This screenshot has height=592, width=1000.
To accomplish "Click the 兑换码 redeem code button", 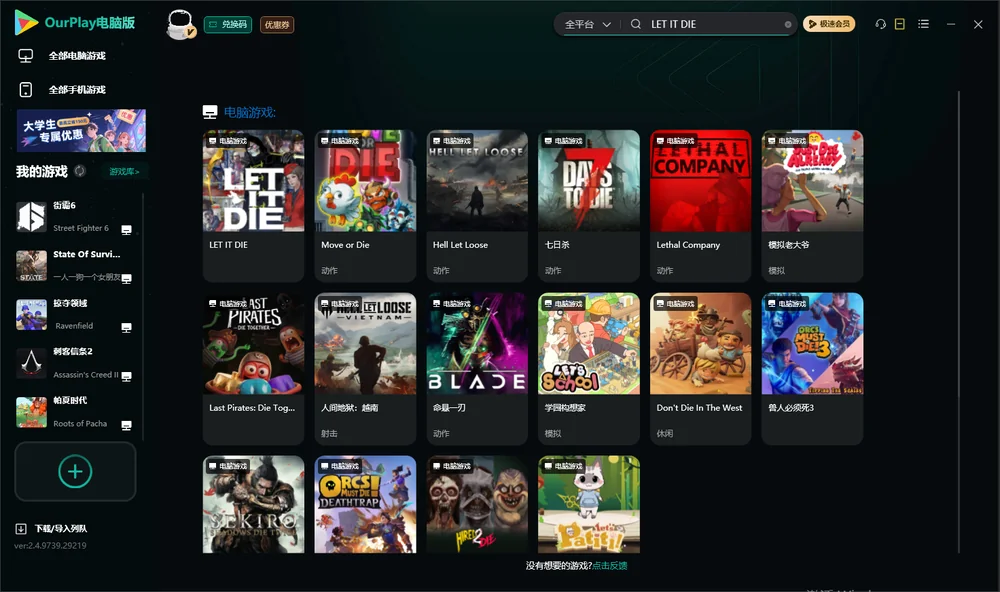I will coord(228,25).
